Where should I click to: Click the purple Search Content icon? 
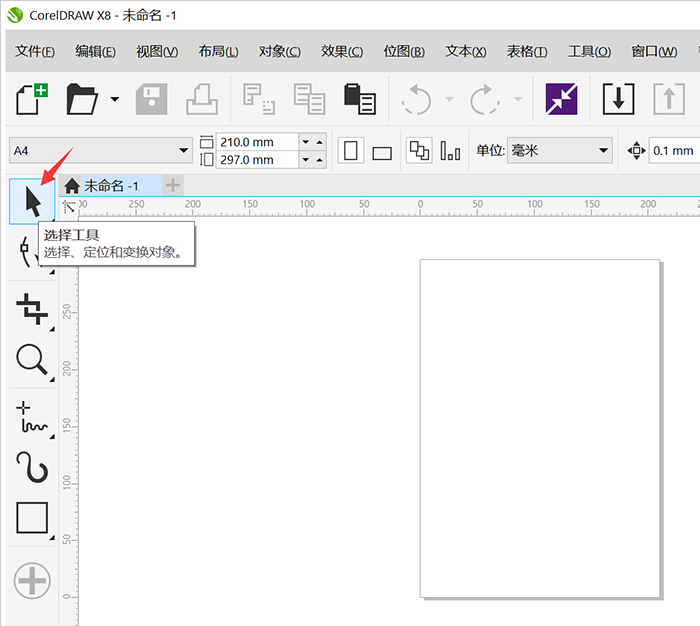(561, 99)
